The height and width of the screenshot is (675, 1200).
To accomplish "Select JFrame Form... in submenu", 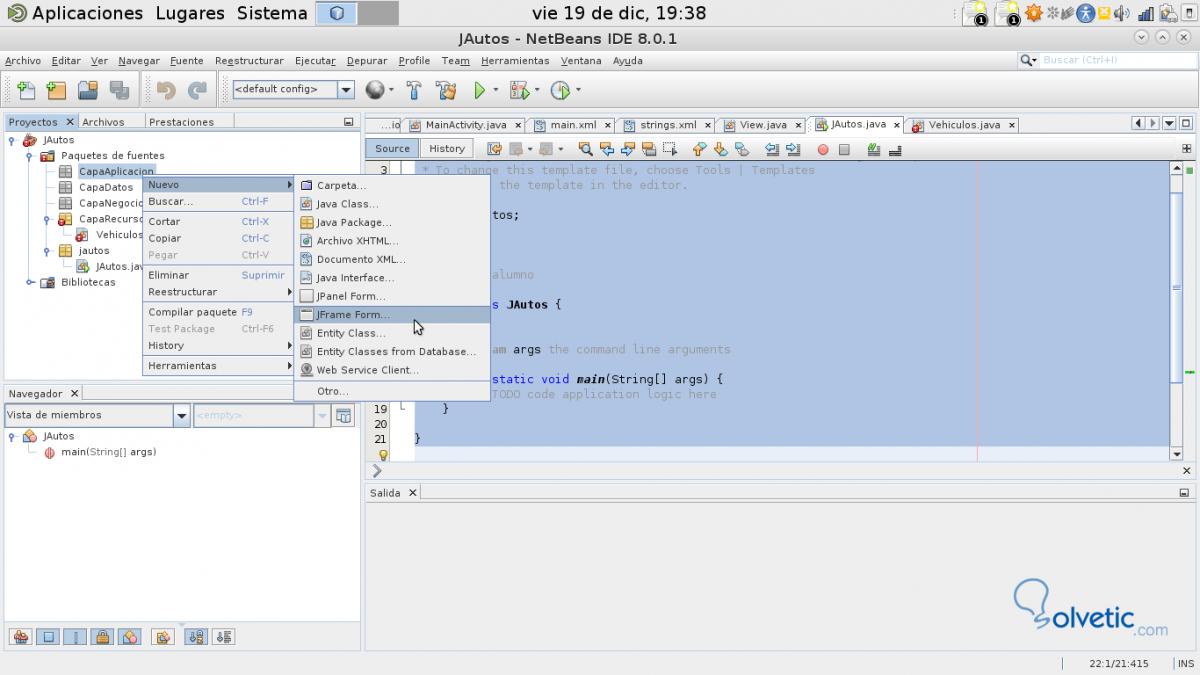I will tap(391, 315).
